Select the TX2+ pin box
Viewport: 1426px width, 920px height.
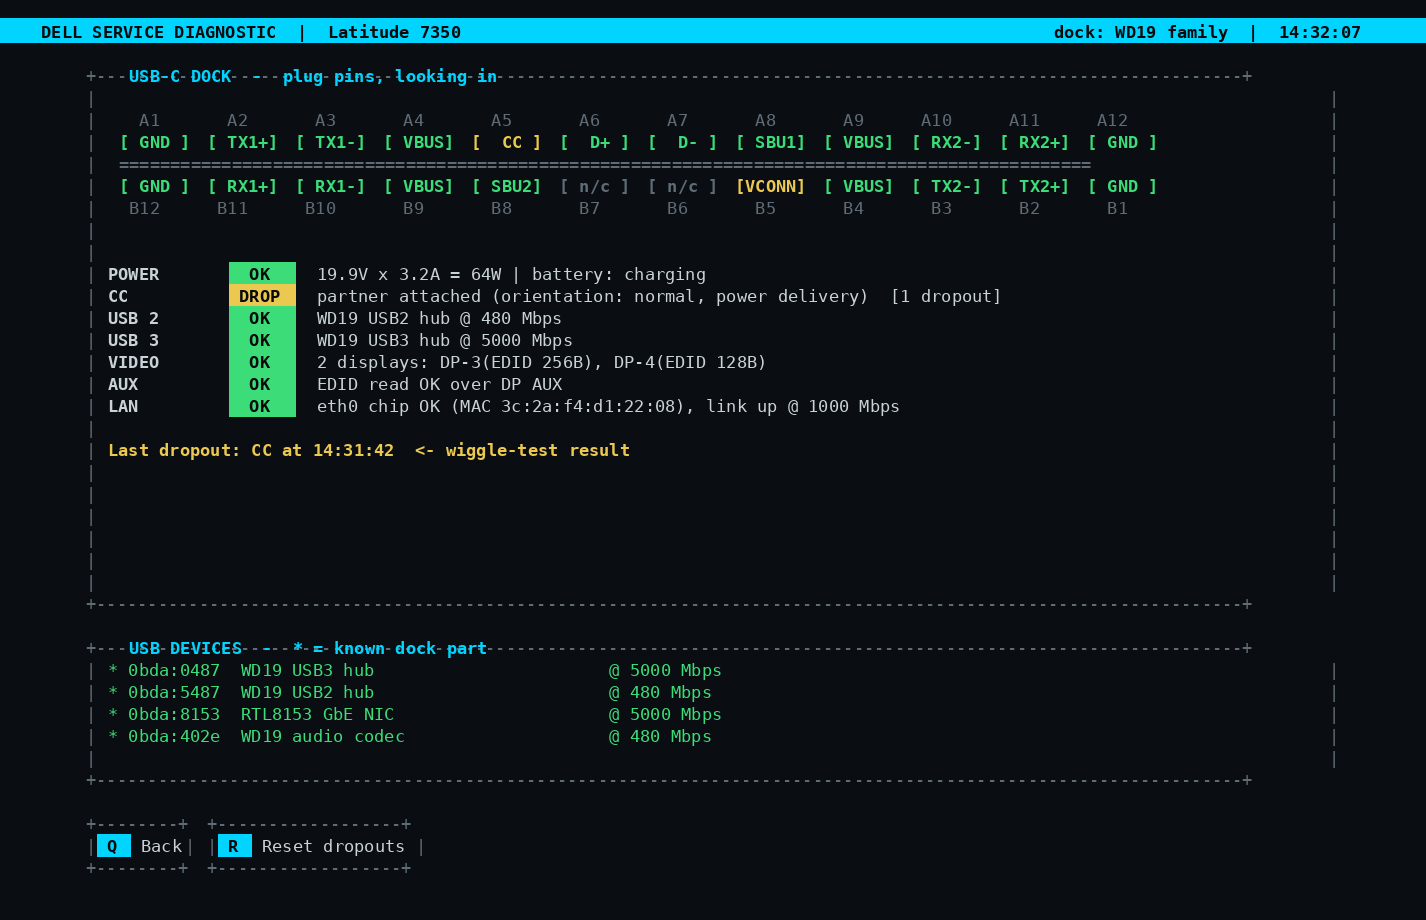click(1035, 186)
